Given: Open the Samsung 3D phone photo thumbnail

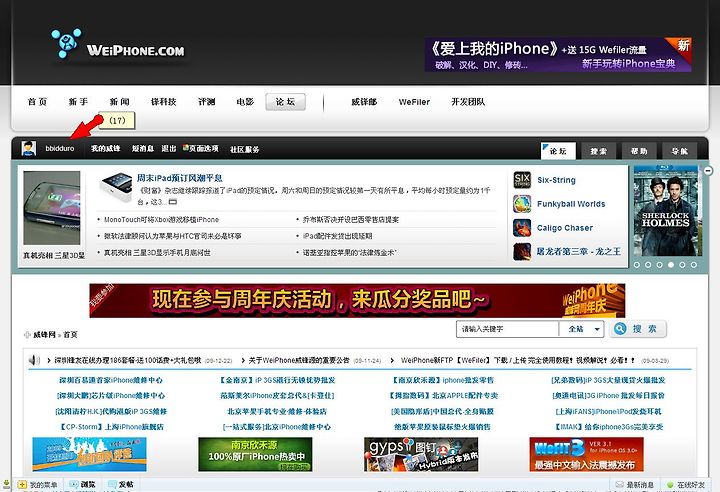Looking at the screenshot, I should click(x=52, y=208).
